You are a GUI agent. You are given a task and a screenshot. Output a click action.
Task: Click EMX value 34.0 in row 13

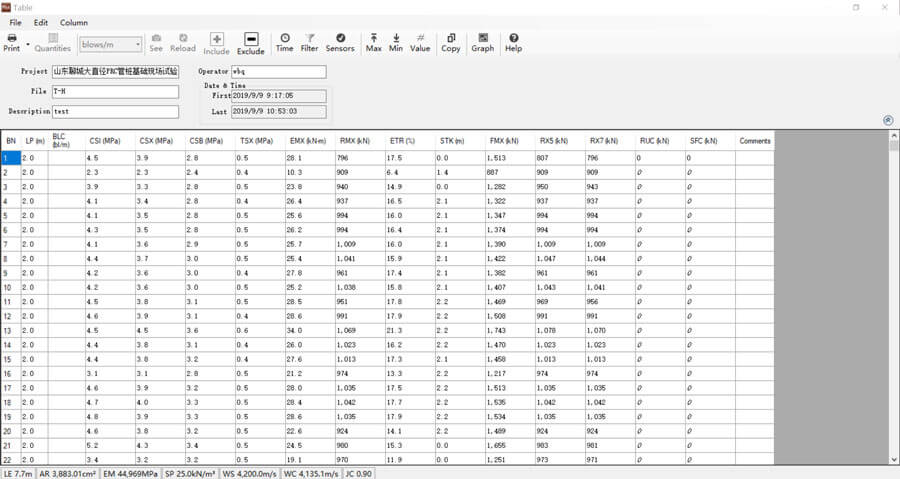point(311,330)
